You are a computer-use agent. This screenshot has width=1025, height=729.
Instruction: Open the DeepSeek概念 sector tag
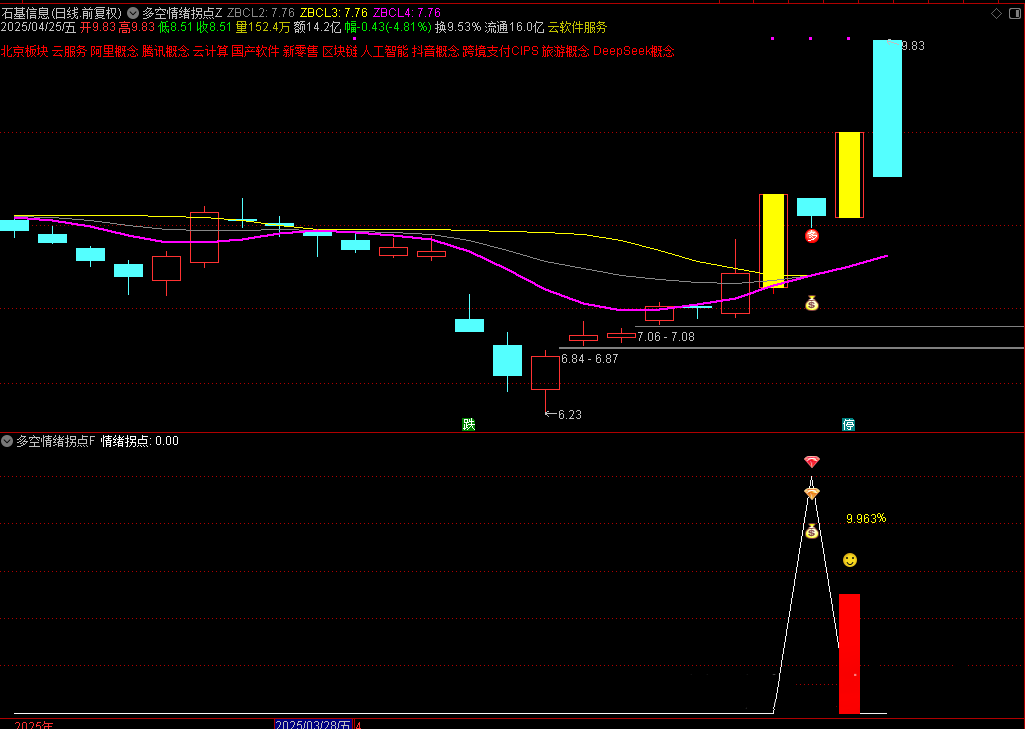pyautogui.click(x=633, y=51)
